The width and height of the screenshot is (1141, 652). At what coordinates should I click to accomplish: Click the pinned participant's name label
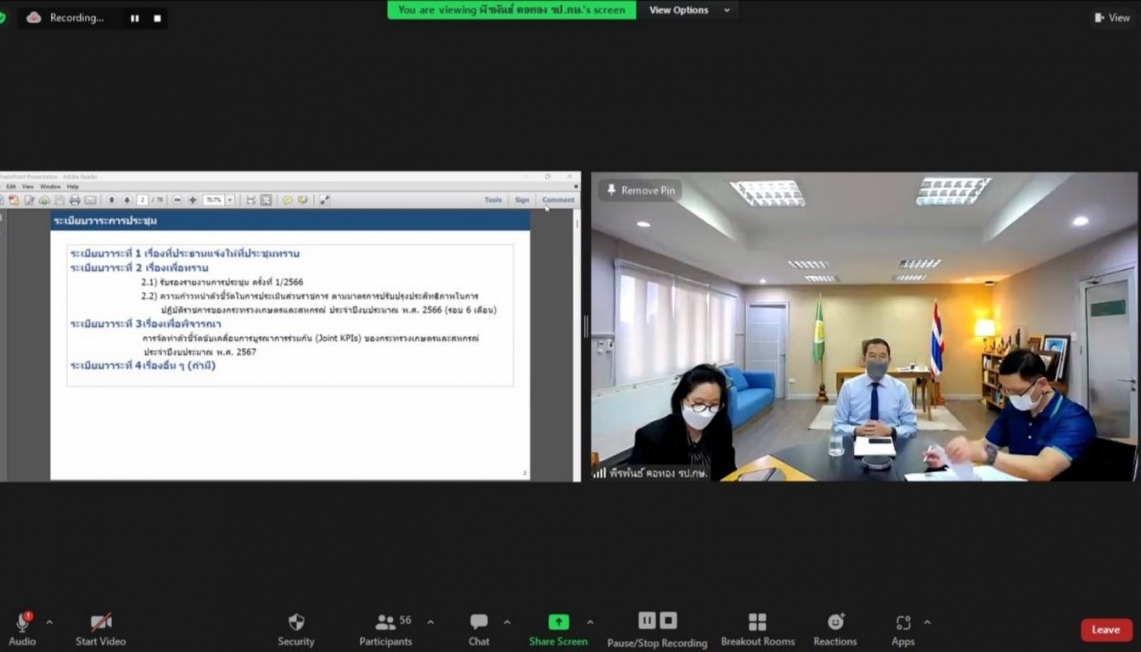tap(659, 473)
